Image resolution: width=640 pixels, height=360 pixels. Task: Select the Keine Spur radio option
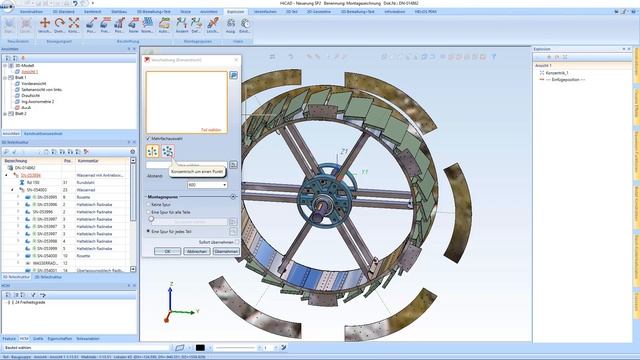coord(148,204)
